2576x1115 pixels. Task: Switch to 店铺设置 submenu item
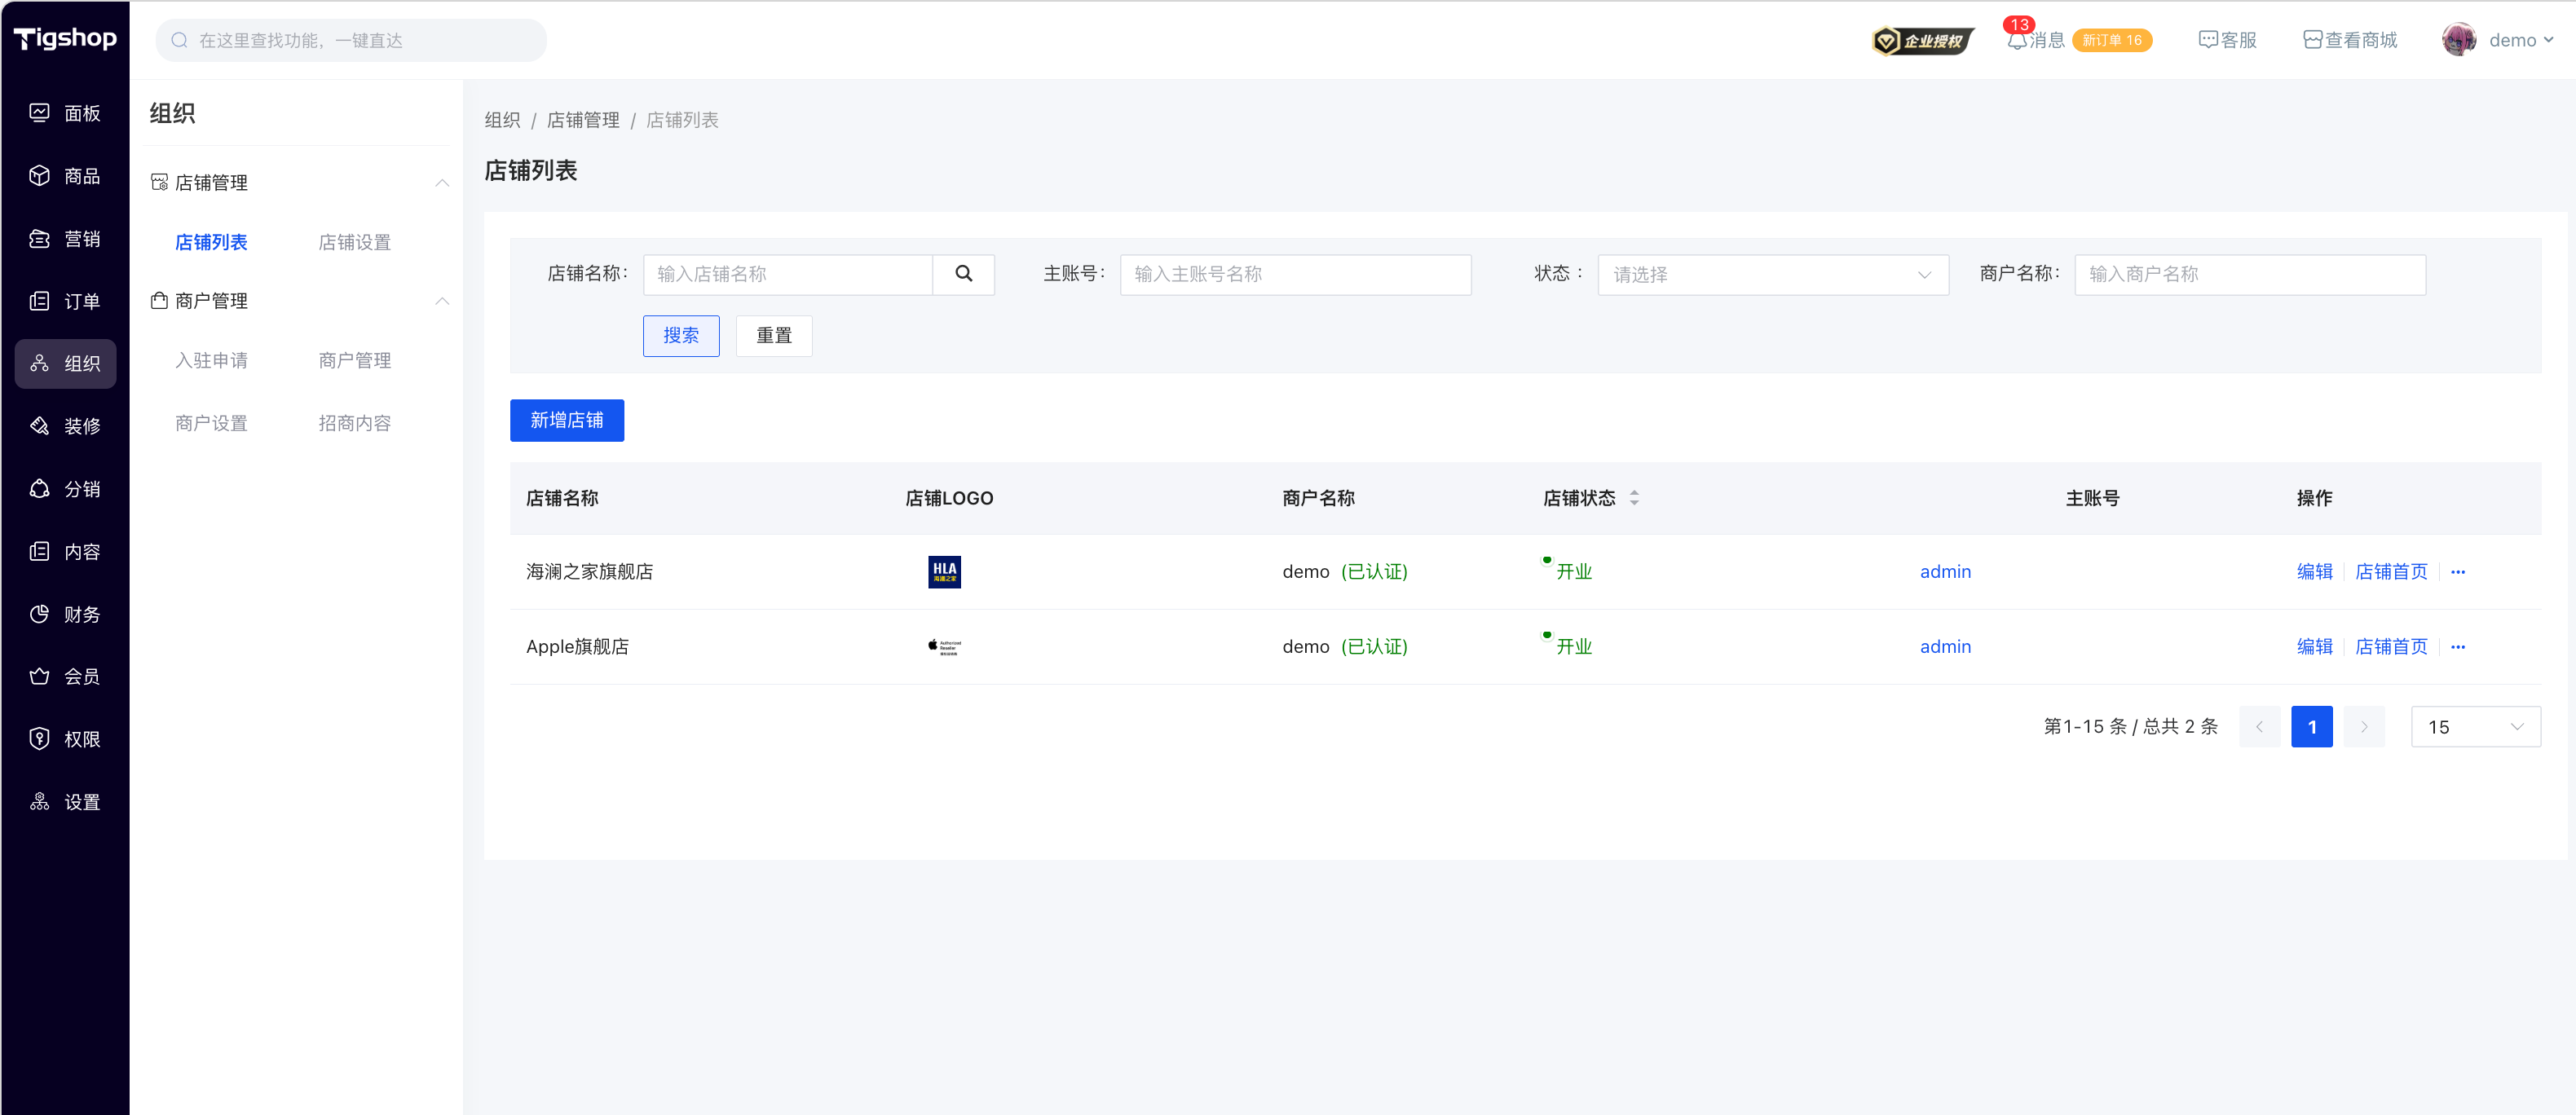pos(354,242)
